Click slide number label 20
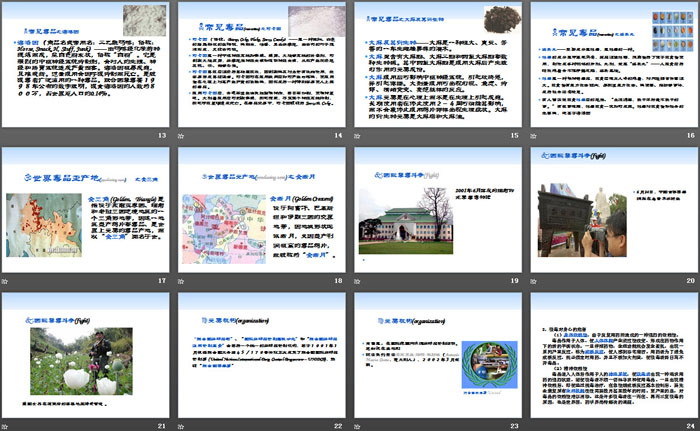The width and height of the screenshot is (700, 431). pos(691,280)
